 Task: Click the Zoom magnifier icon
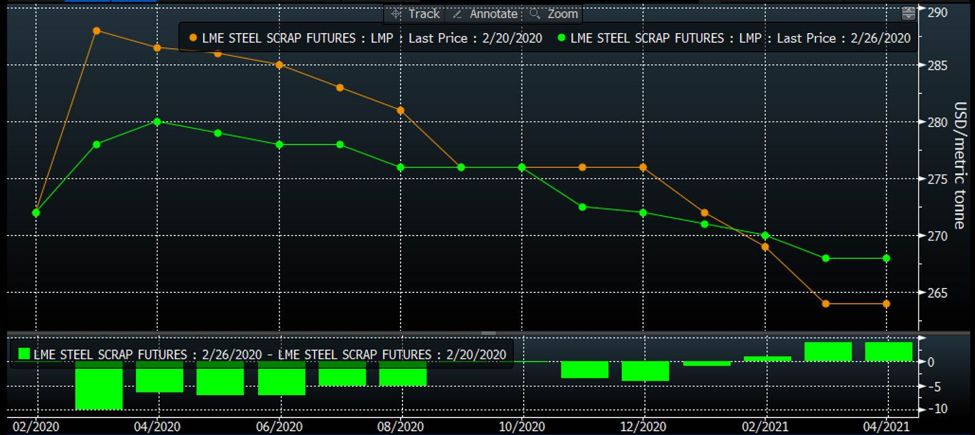[x=535, y=14]
